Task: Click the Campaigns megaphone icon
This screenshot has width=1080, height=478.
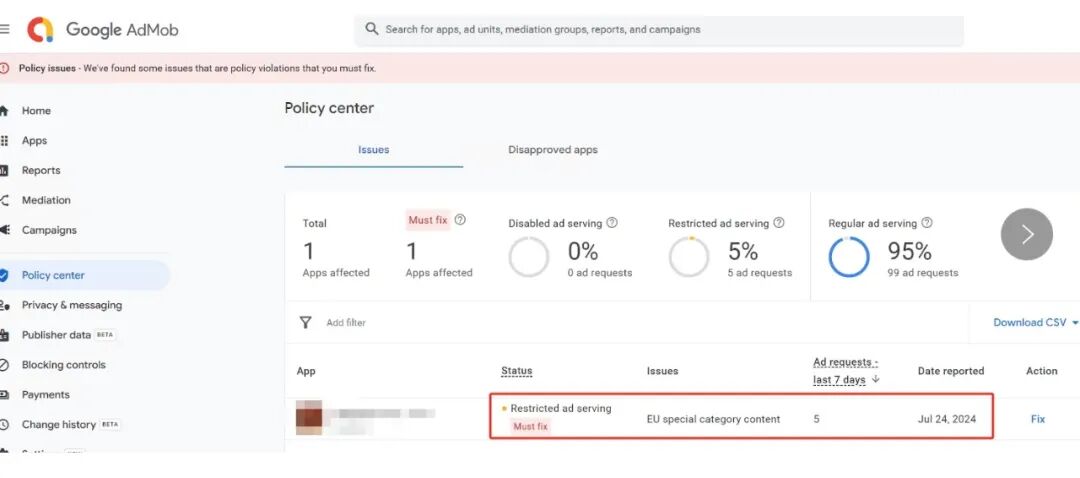Action: pyautogui.click(x=4, y=230)
